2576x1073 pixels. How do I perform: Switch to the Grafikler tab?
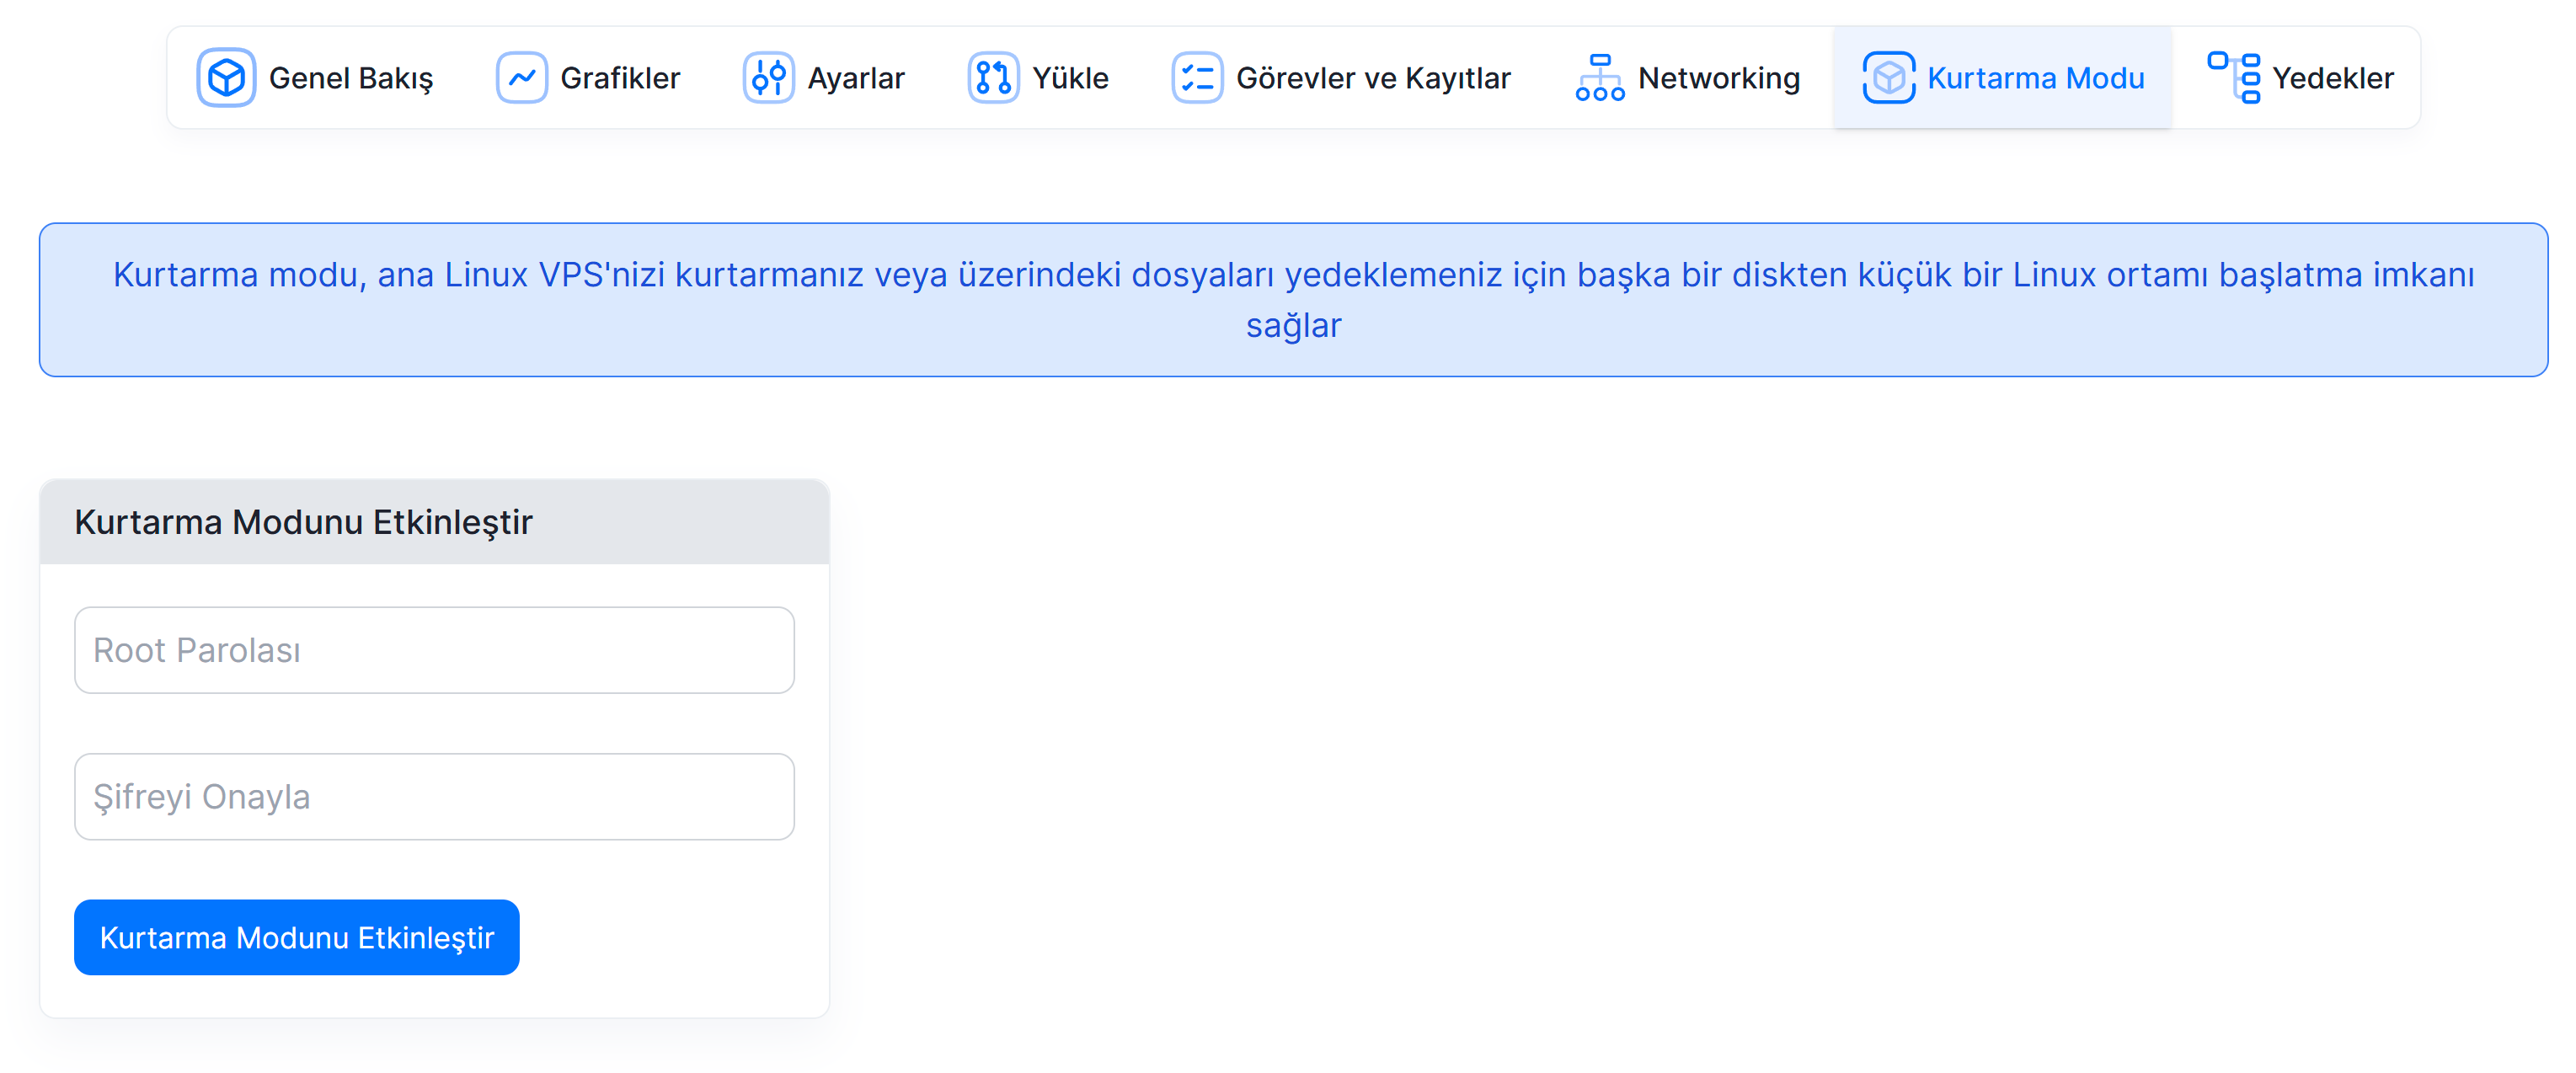(x=588, y=78)
